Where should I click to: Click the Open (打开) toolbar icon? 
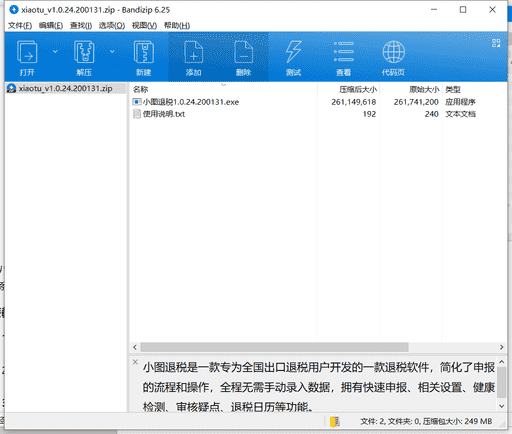coord(27,52)
